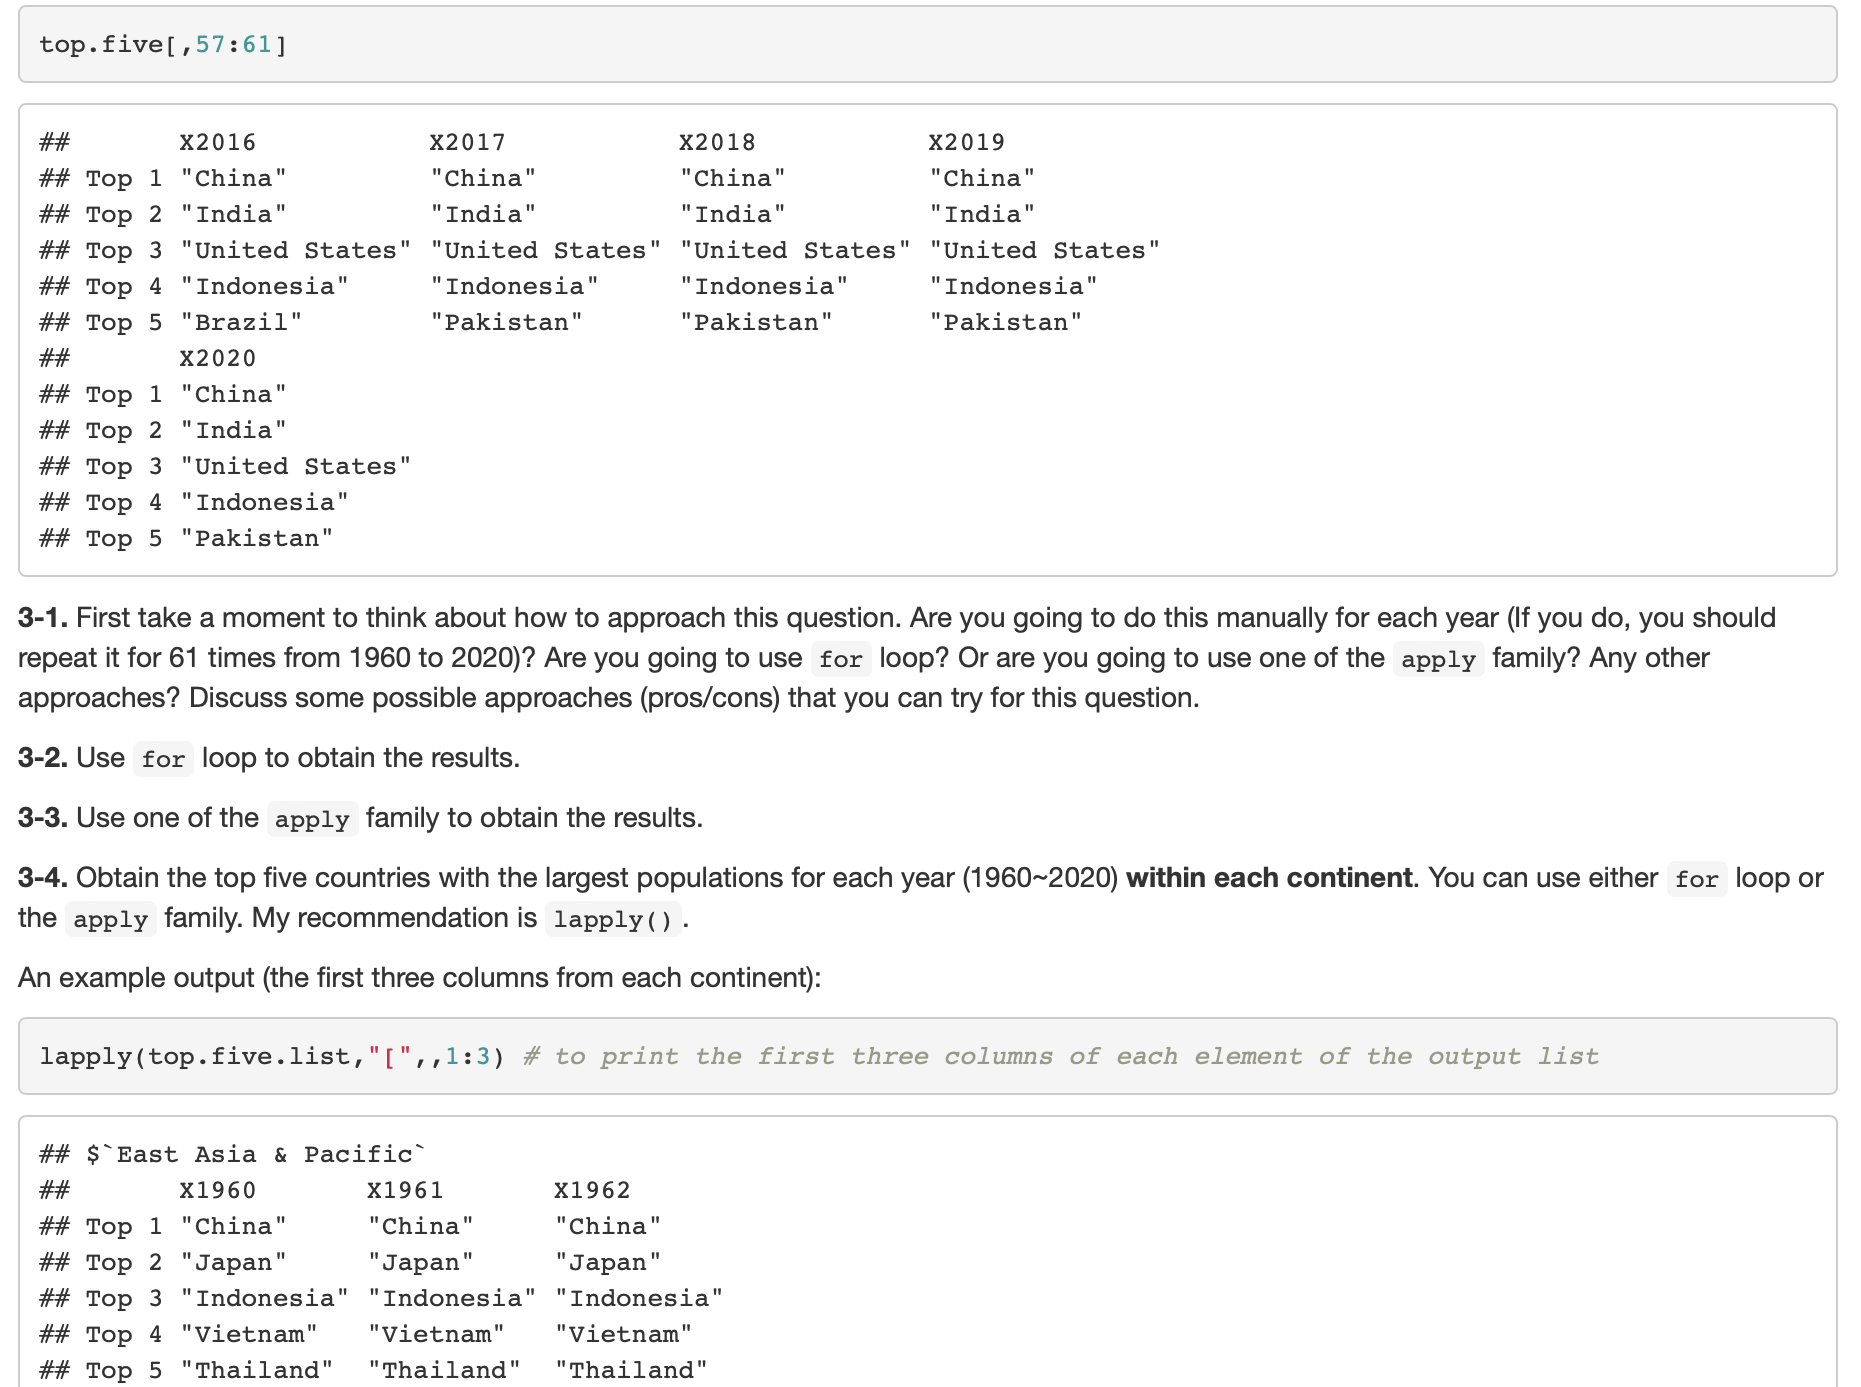Click the Pakistan Top 5 entry under X2020
This screenshot has height=1387, width=1861.
(257, 538)
